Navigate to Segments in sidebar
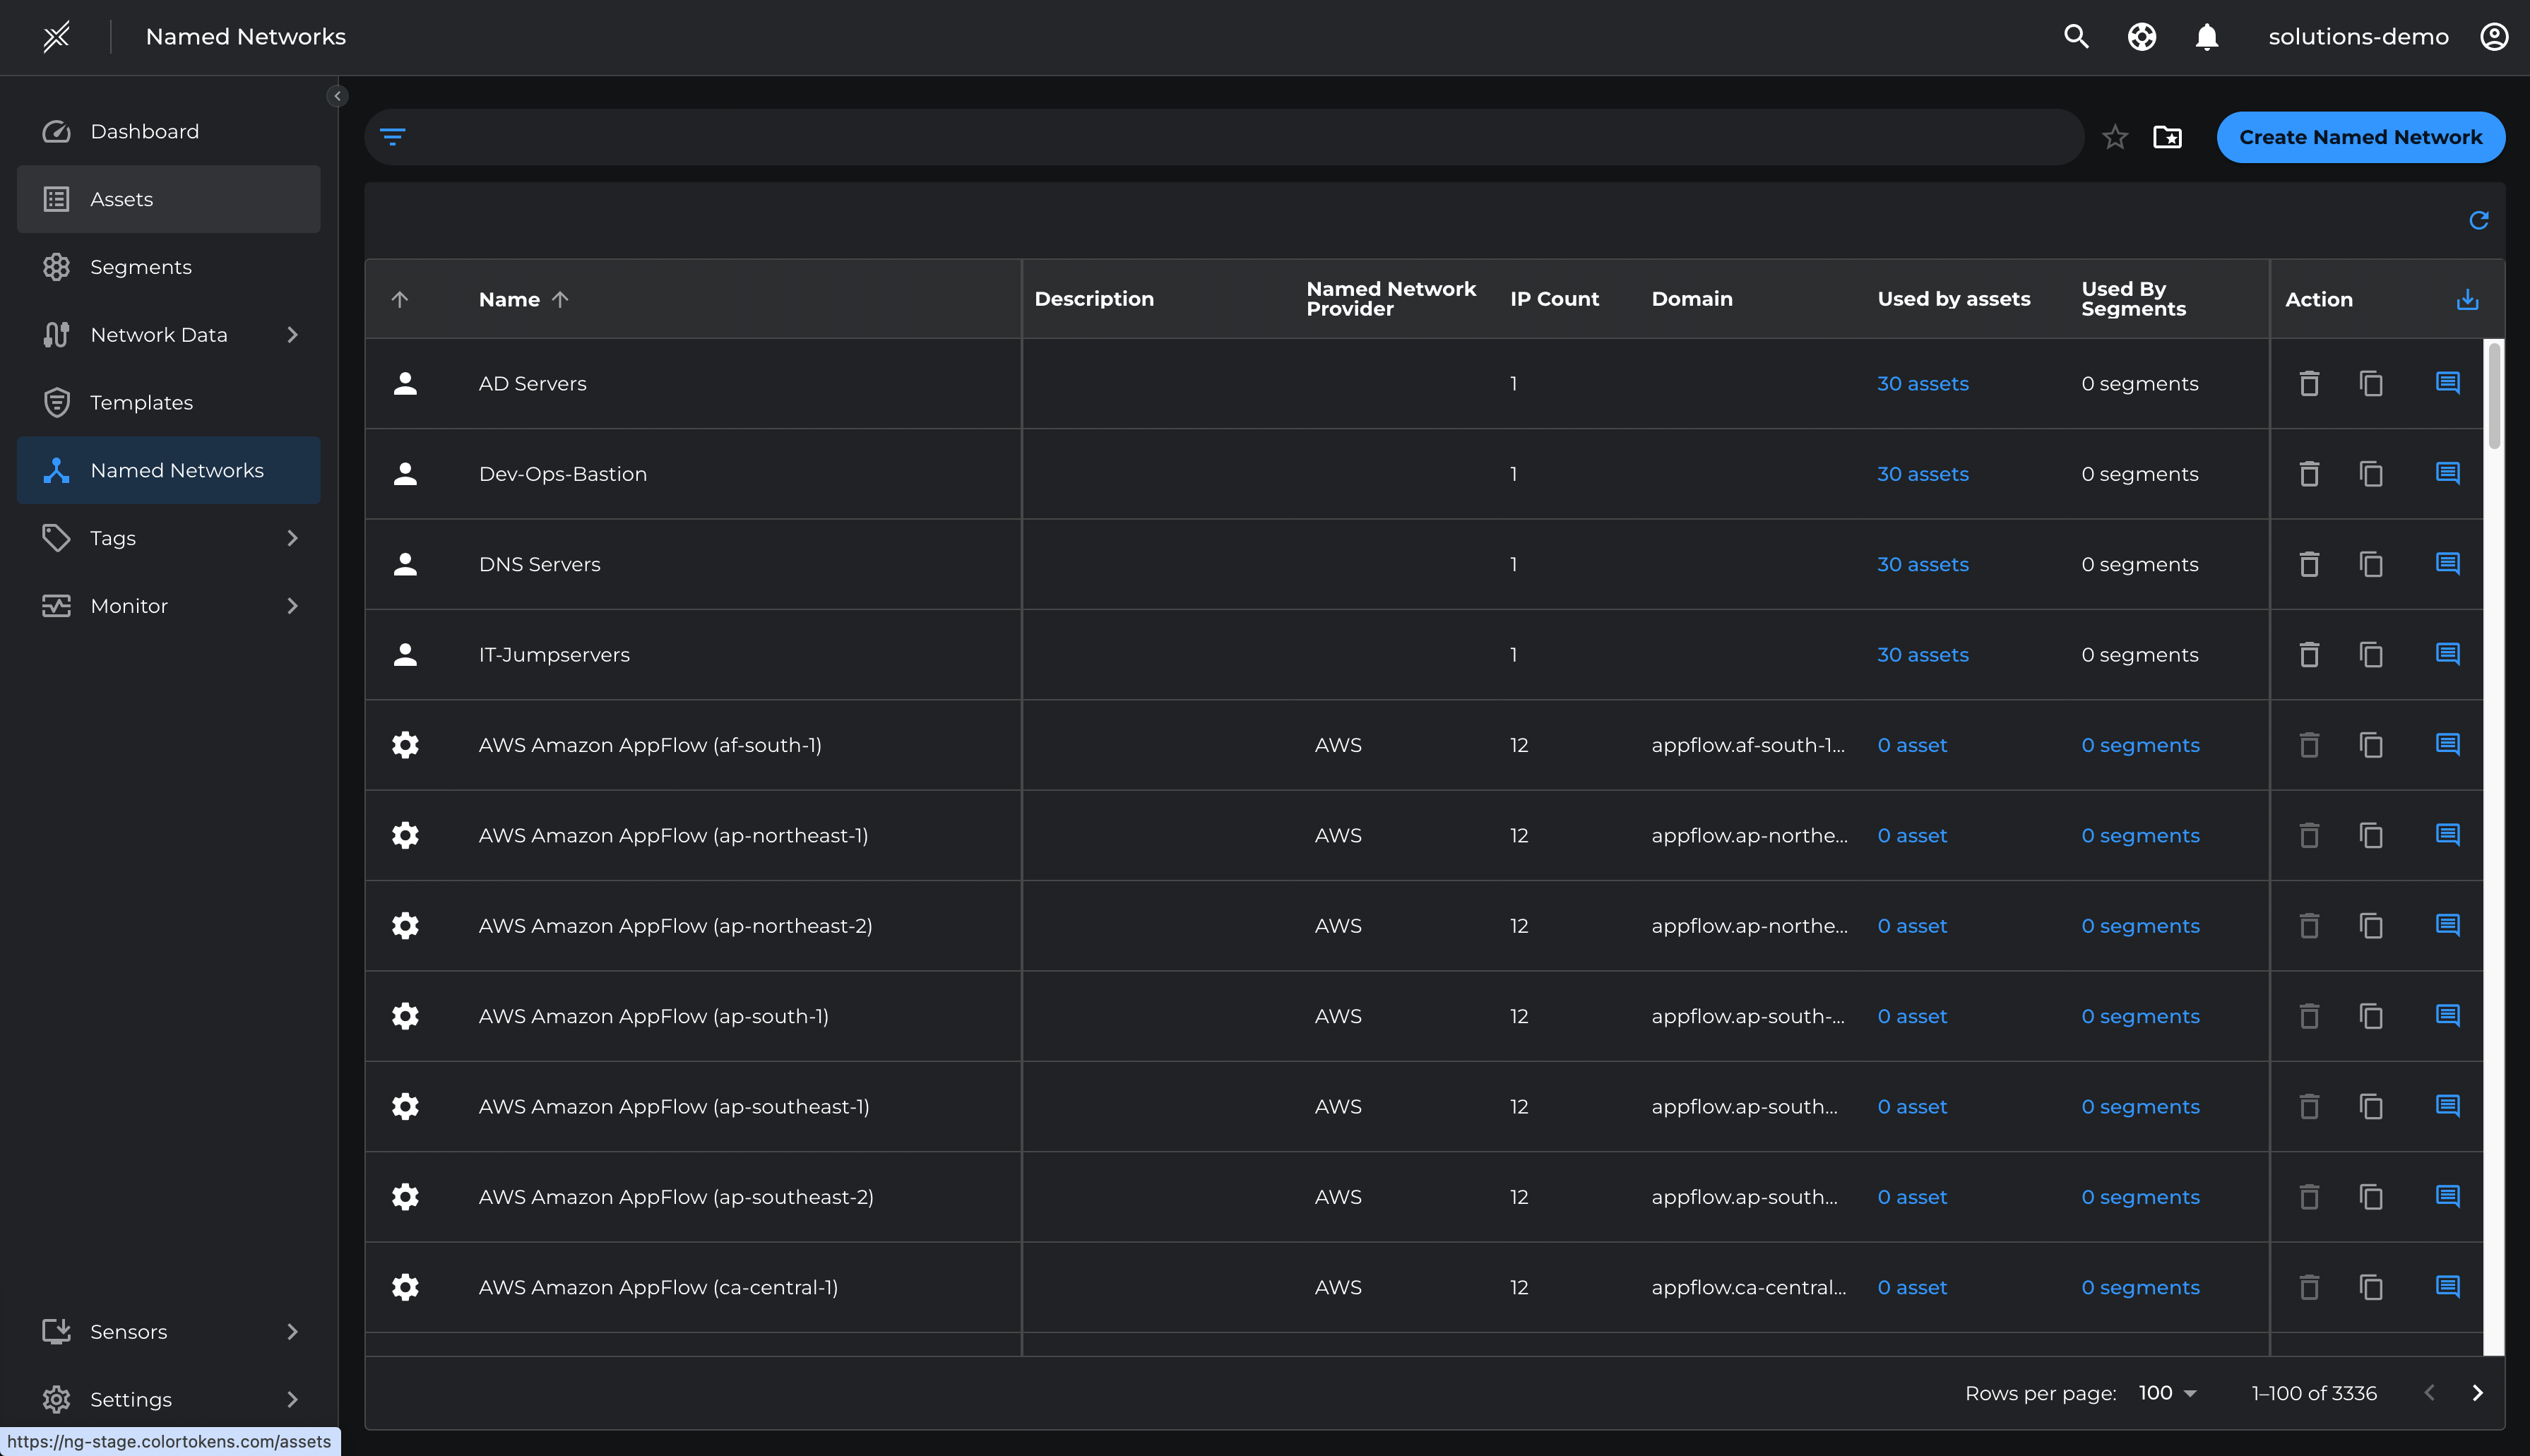 [x=141, y=267]
